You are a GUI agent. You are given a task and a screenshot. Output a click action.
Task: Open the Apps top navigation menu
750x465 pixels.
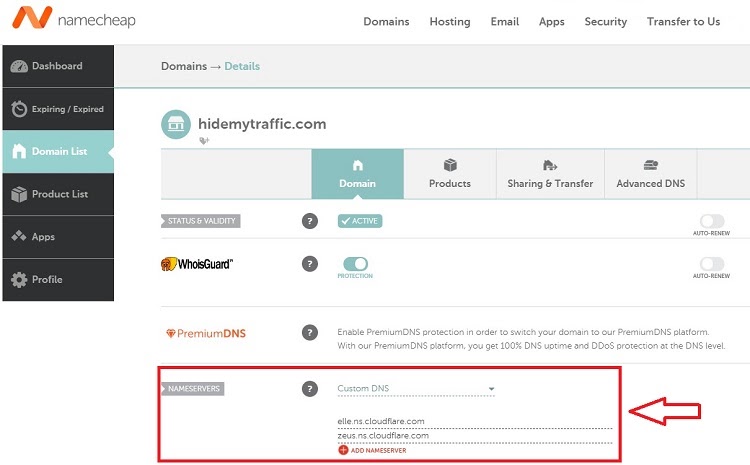click(551, 22)
